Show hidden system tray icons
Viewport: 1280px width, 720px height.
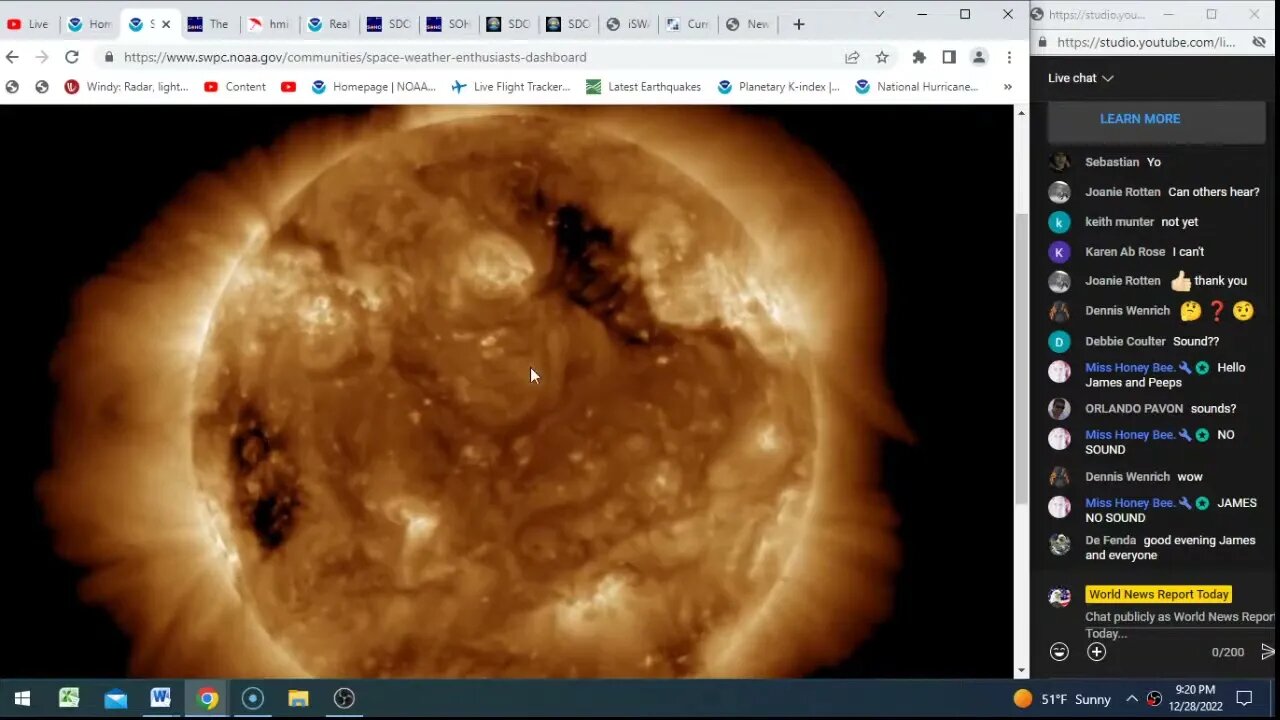point(1131,699)
